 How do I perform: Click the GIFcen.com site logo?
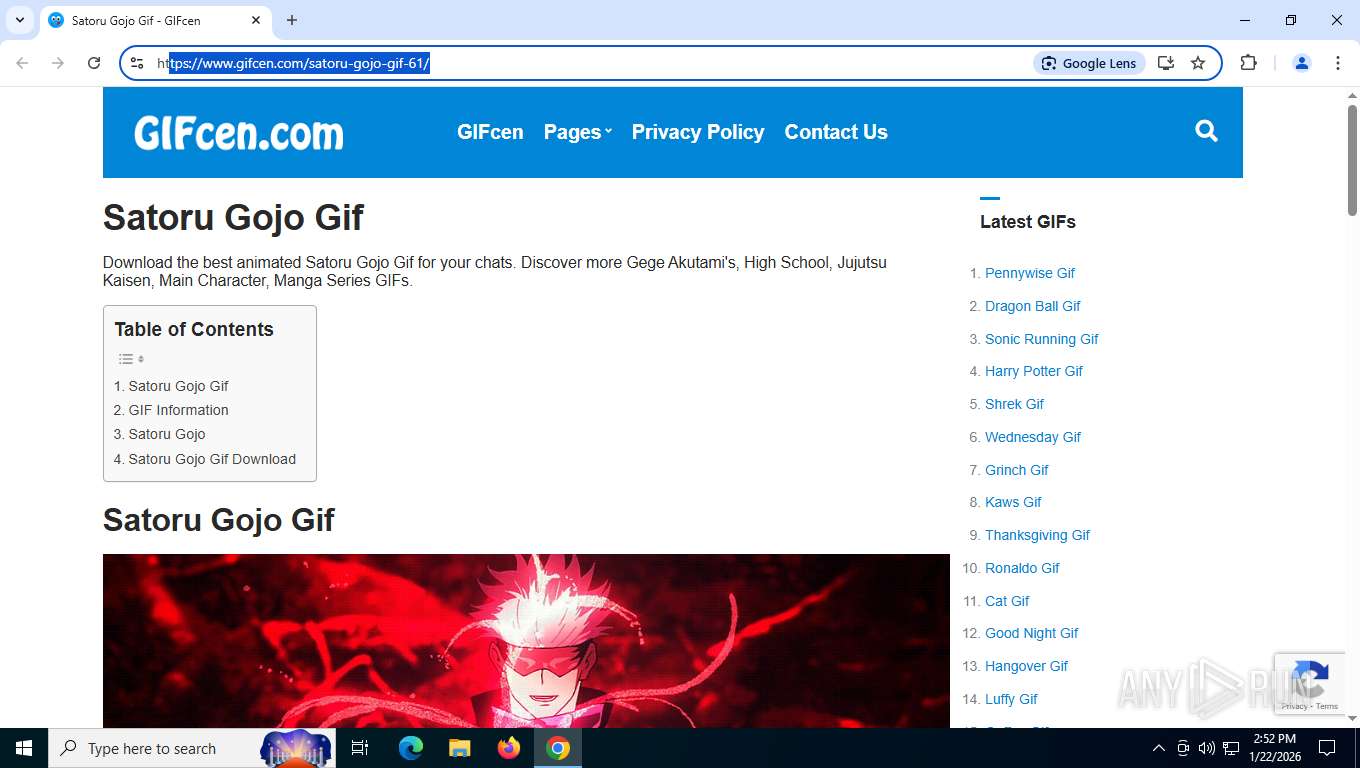[239, 133]
